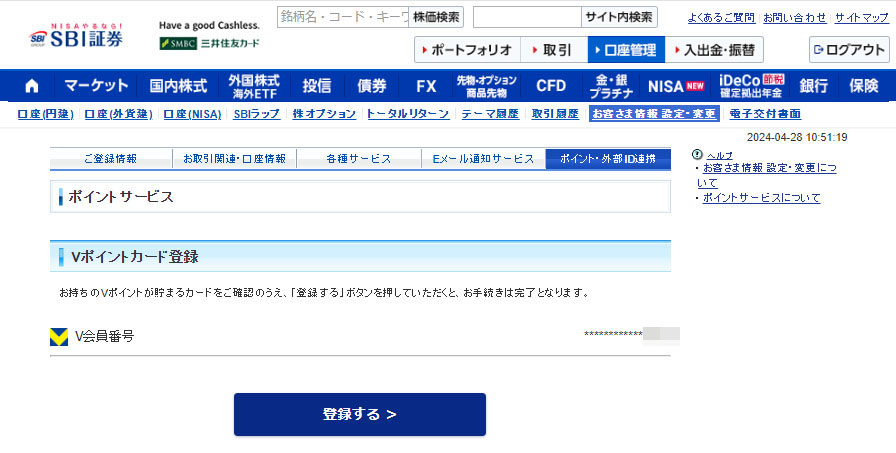Open the home icon in navigation bar
The height and width of the screenshot is (453, 896).
32,86
